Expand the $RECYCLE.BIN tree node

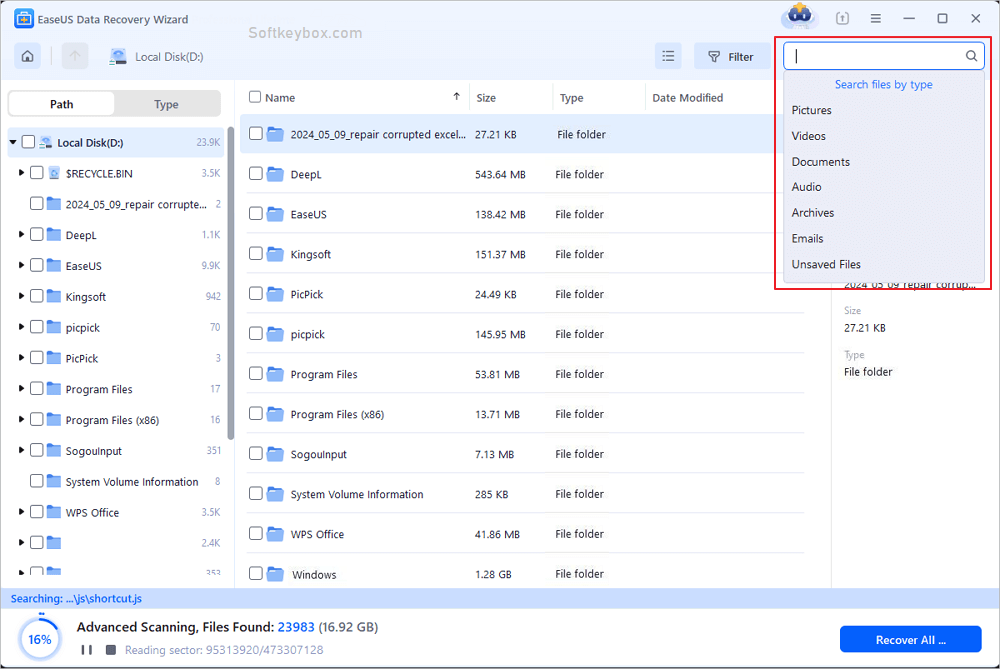point(20,172)
